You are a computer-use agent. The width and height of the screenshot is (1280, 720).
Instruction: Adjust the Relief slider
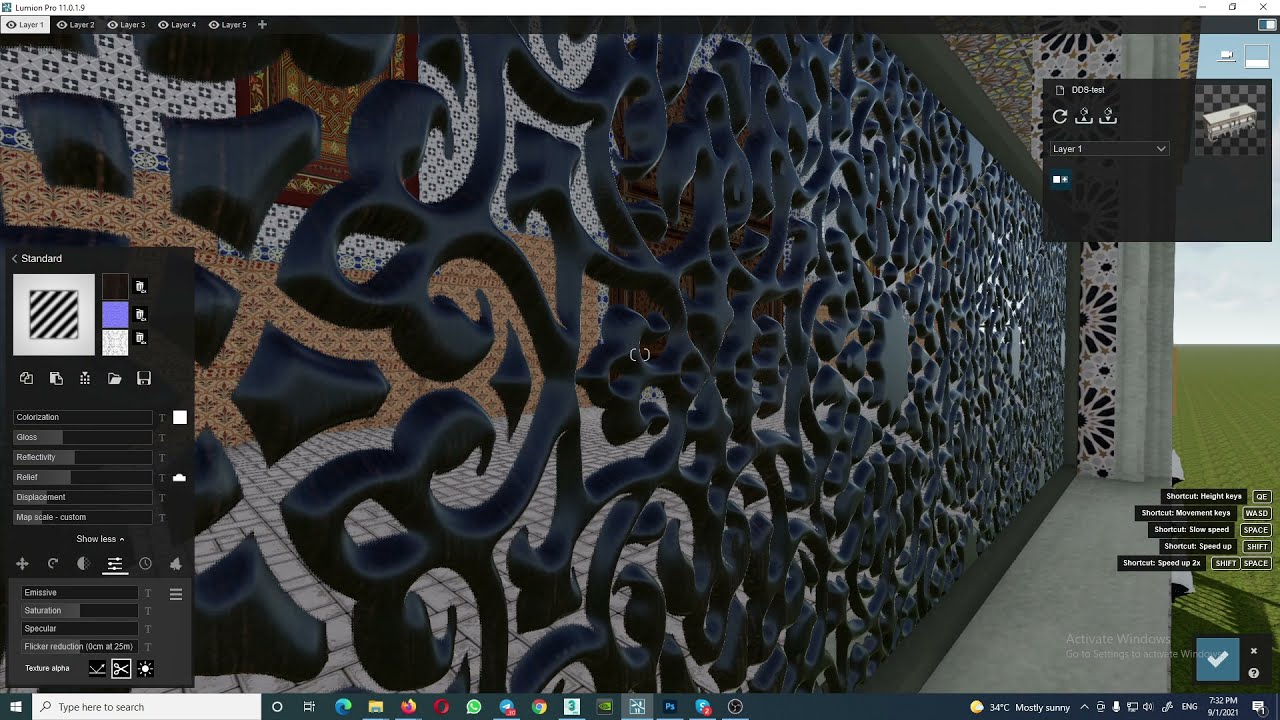coord(83,477)
